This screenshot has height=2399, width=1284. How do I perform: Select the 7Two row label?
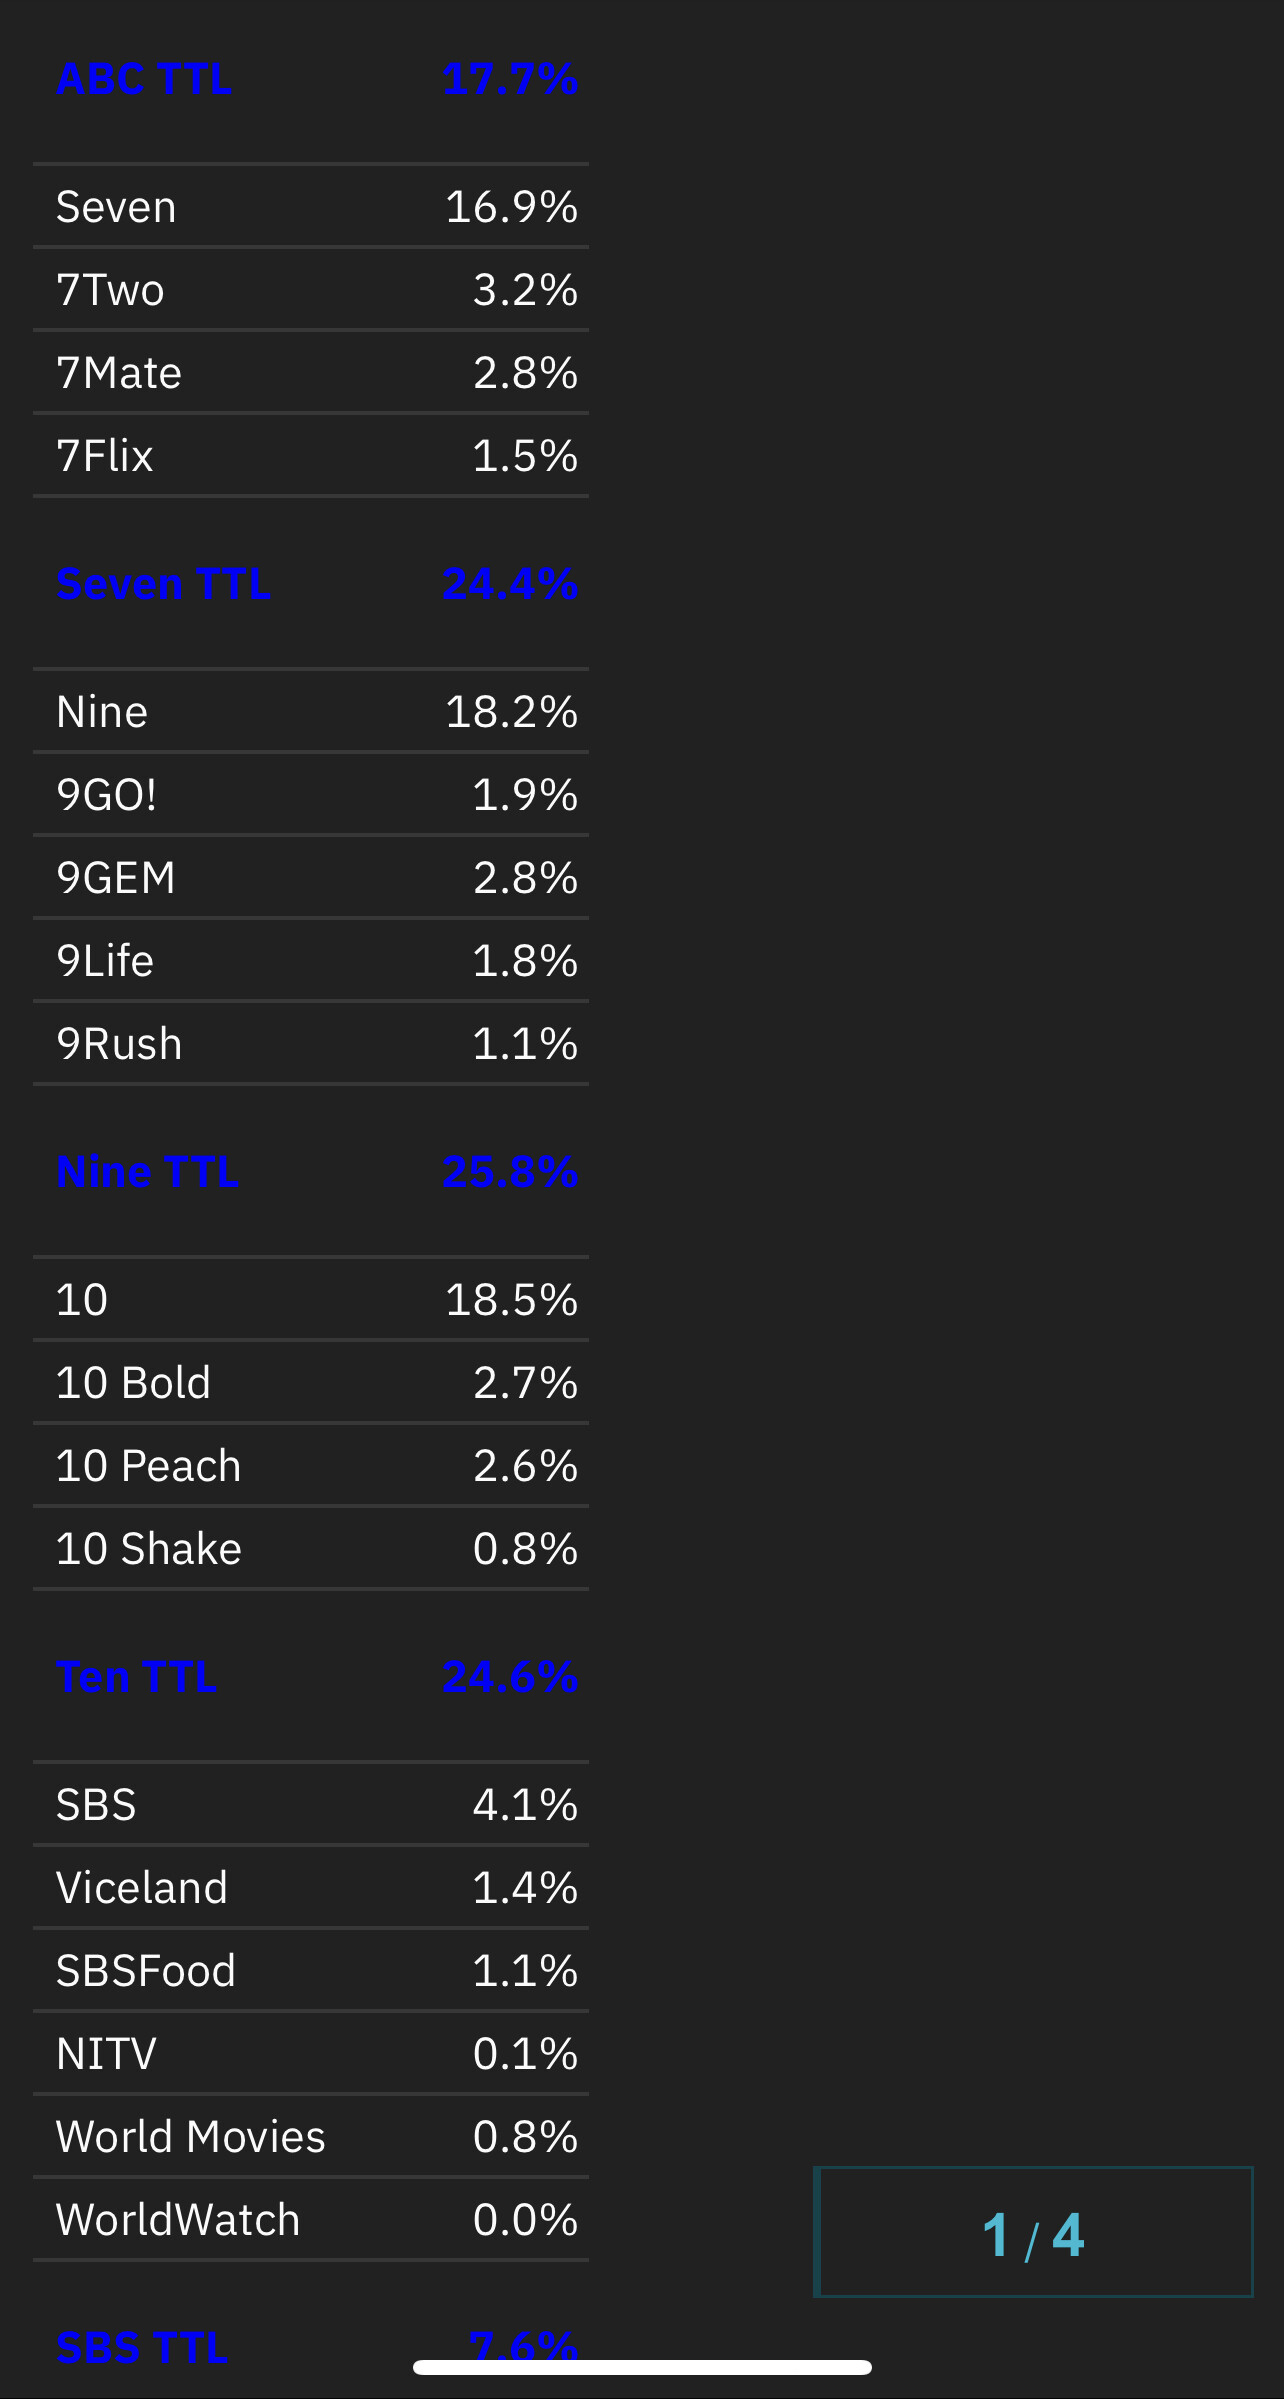point(111,290)
